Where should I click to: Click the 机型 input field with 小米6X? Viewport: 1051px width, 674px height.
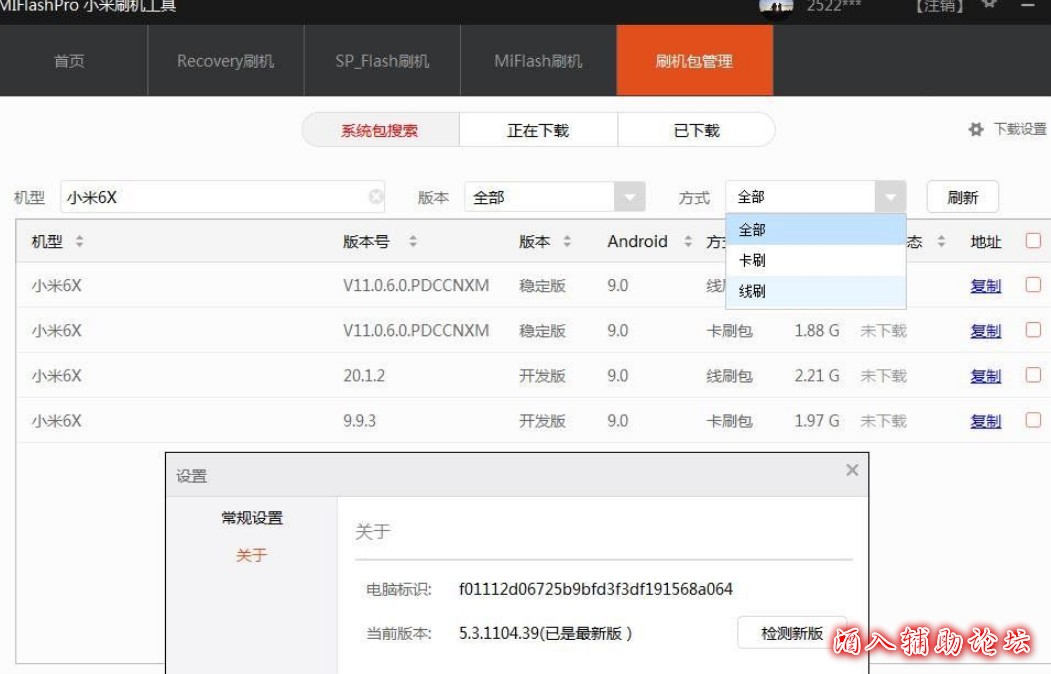pyautogui.click(x=210, y=197)
